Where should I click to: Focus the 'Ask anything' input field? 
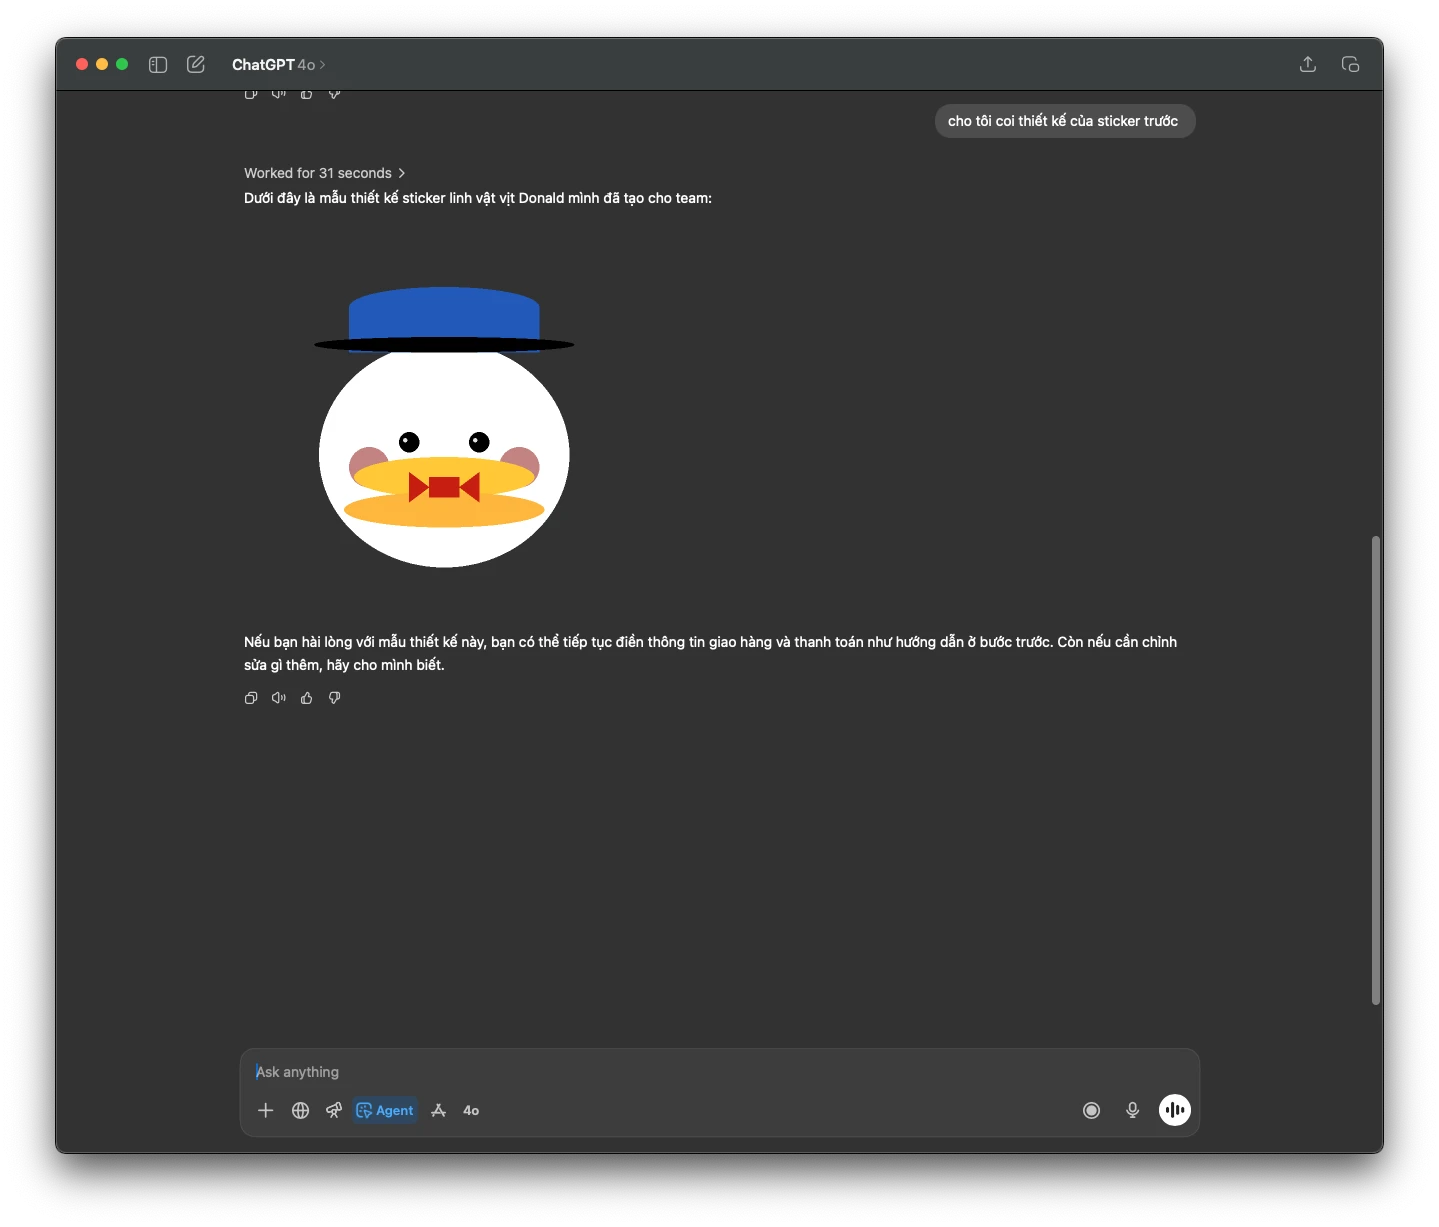click(x=719, y=1072)
